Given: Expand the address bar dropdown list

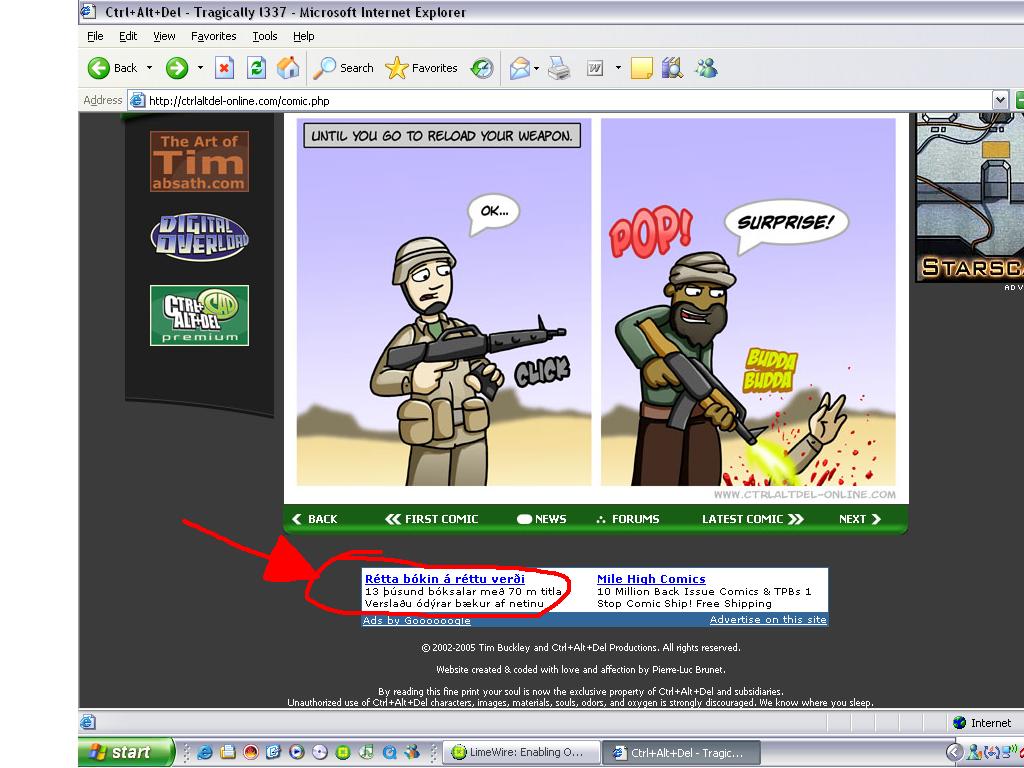Looking at the screenshot, I should click(x=1000, y=101).
